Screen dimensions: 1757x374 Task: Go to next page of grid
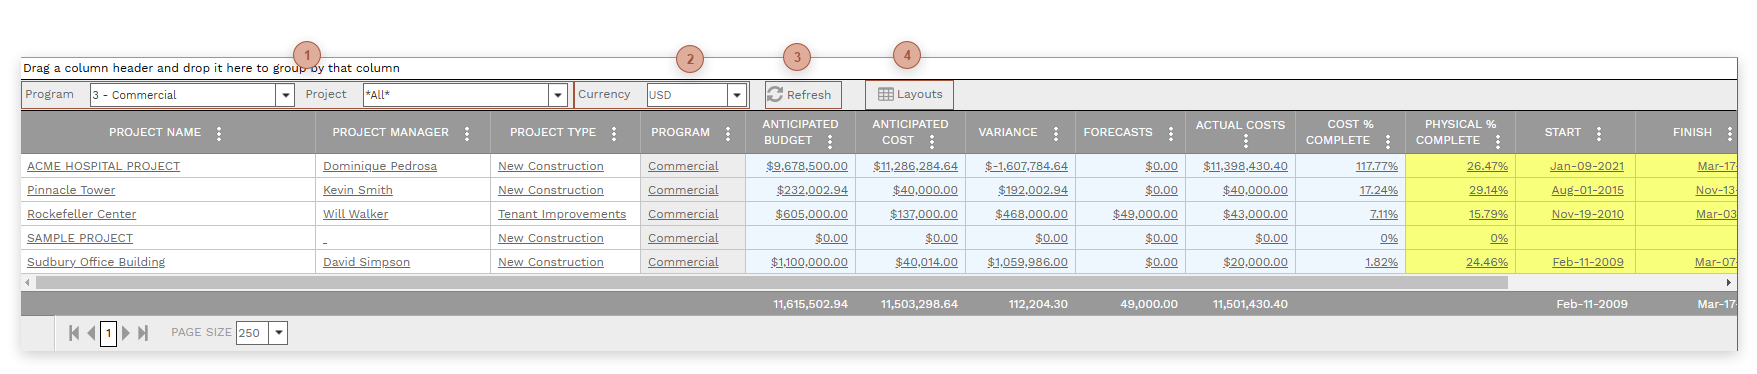(126, 333)
